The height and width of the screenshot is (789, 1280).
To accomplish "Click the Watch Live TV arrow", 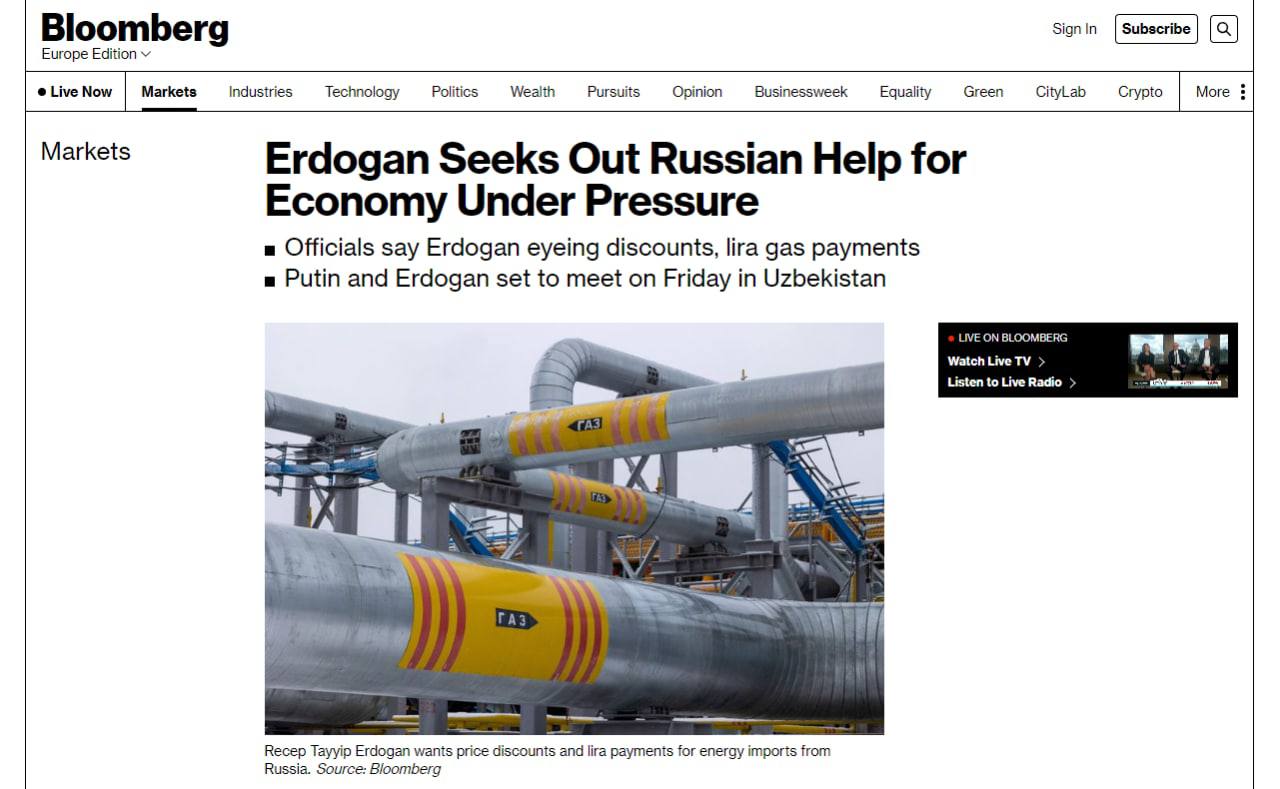I will (x=1042, y=362).
